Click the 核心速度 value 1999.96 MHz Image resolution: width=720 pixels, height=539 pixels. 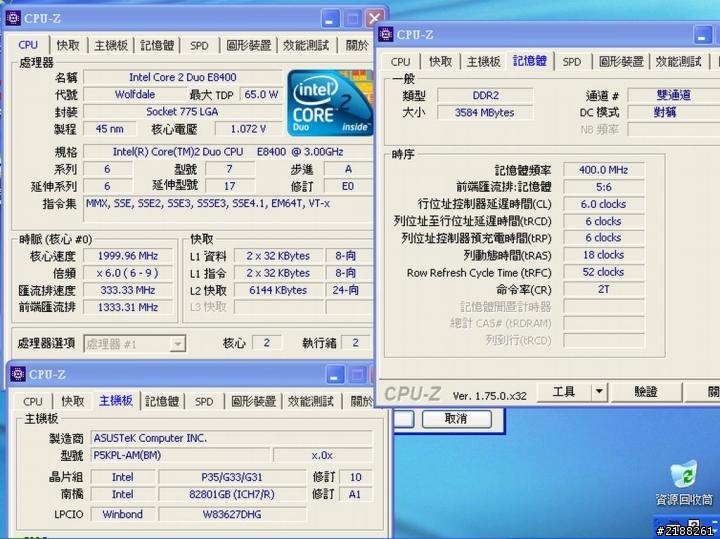pos(128,256)
